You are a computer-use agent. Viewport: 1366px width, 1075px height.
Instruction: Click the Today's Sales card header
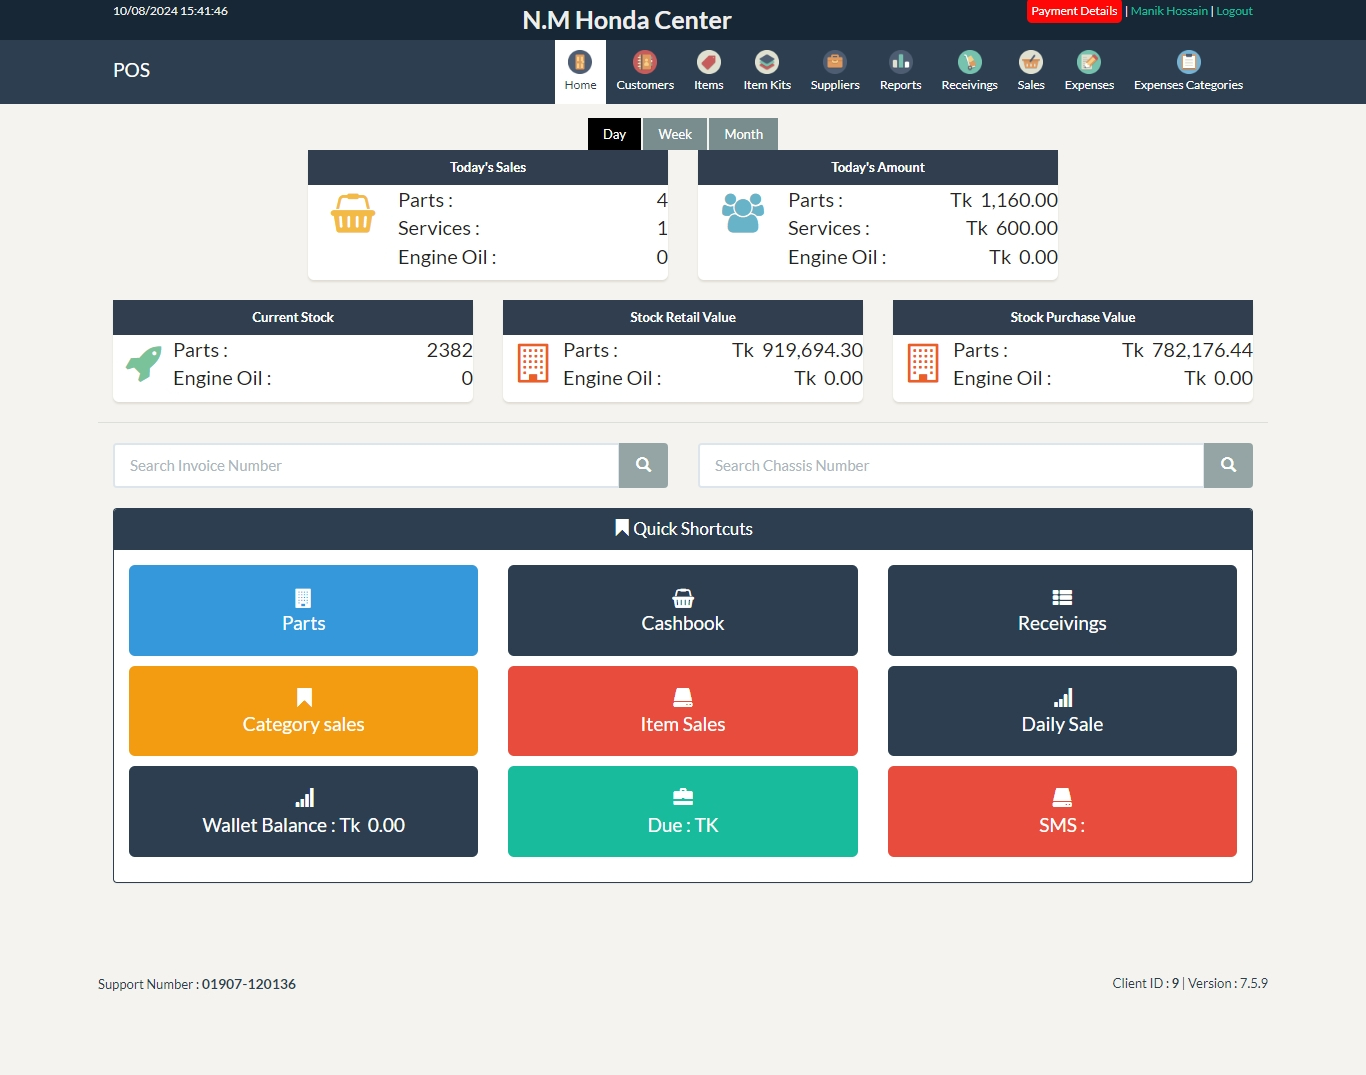coord(488,167)
